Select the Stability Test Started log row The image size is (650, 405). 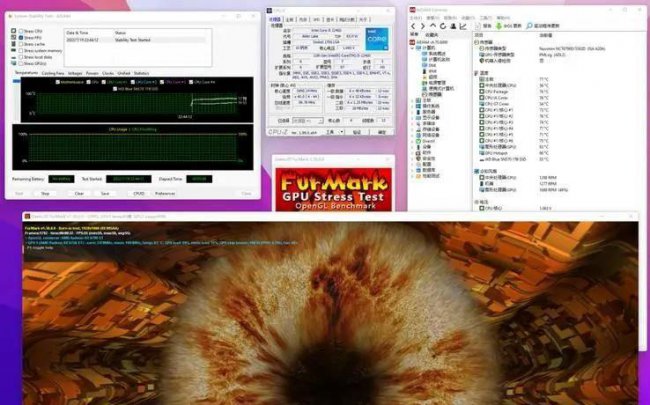pos(136,40)
